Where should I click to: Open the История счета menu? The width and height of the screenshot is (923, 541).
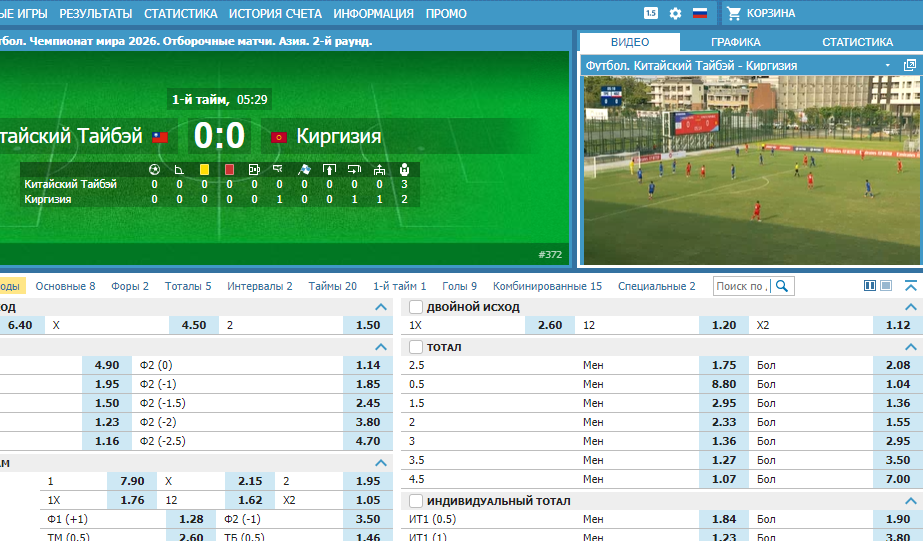[275, 13]
